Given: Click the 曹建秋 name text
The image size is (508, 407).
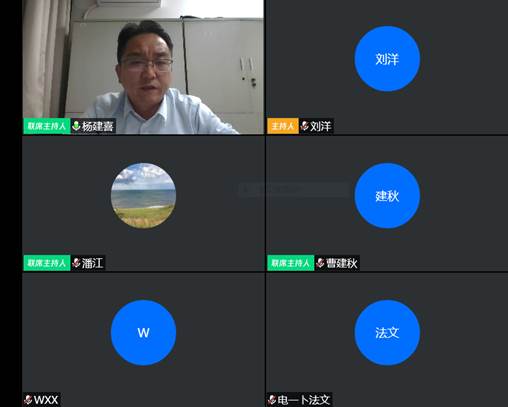Looking at the screenshot, I should [342, 263].
